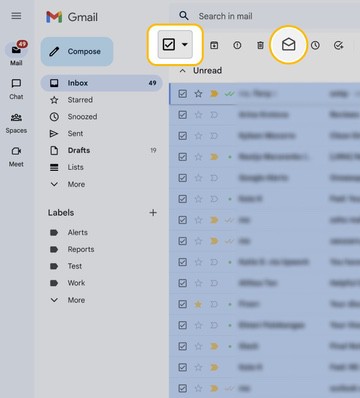Open the select dropdown arrow beside checkbox
Viewport: 360px width, 398px height.
[185, 44]
